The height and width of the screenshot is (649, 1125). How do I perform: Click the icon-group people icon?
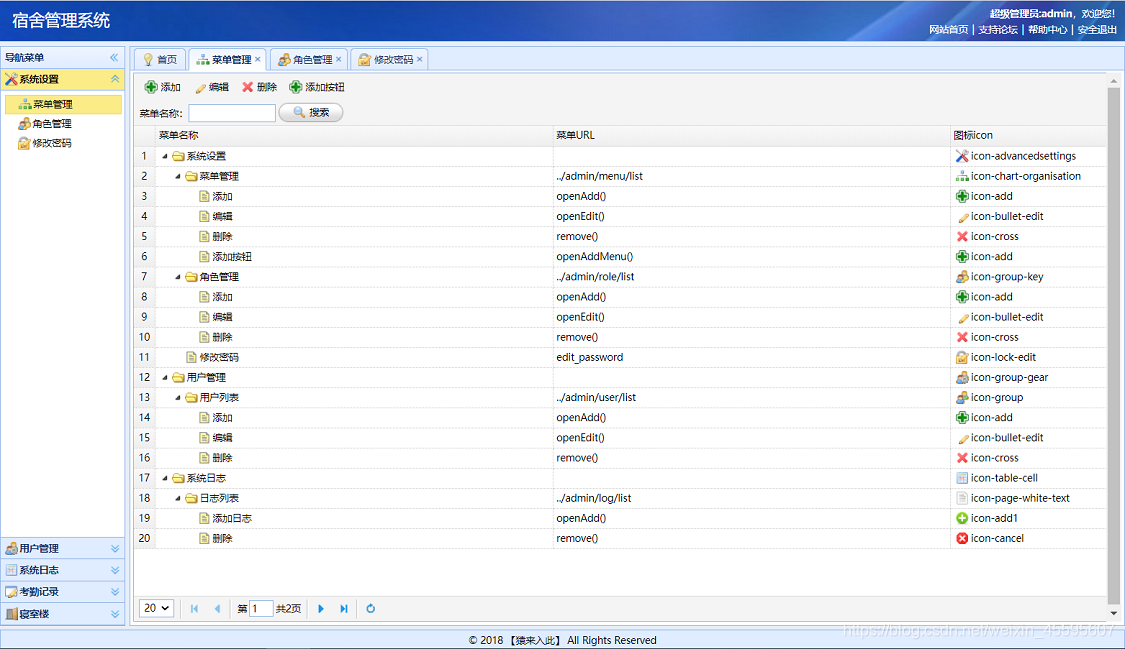962,397
